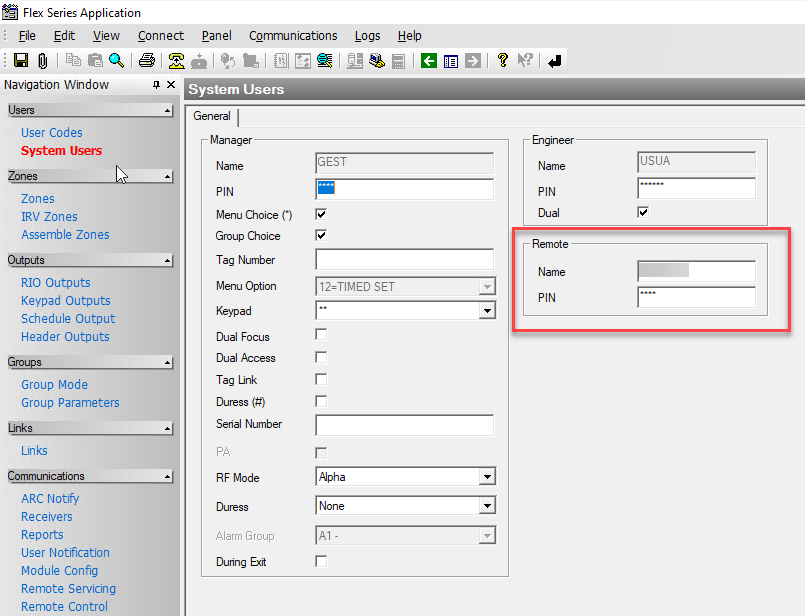The width and height of the screenshot is (805, 616).
Task: Go to RIO Outputs link
Action: [56, 282]
